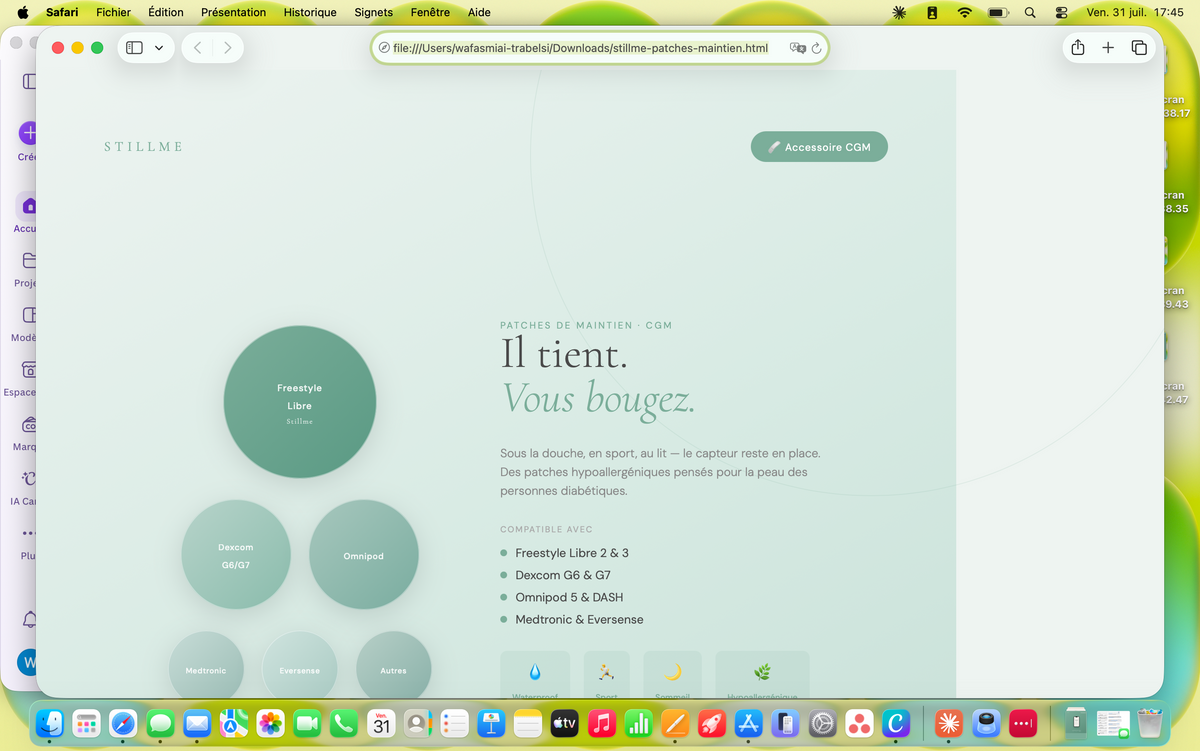The height and width of the screenshot is (751, 1200).
Task: Open FaceTime from the Dock
Action: [x=307, y=723]
